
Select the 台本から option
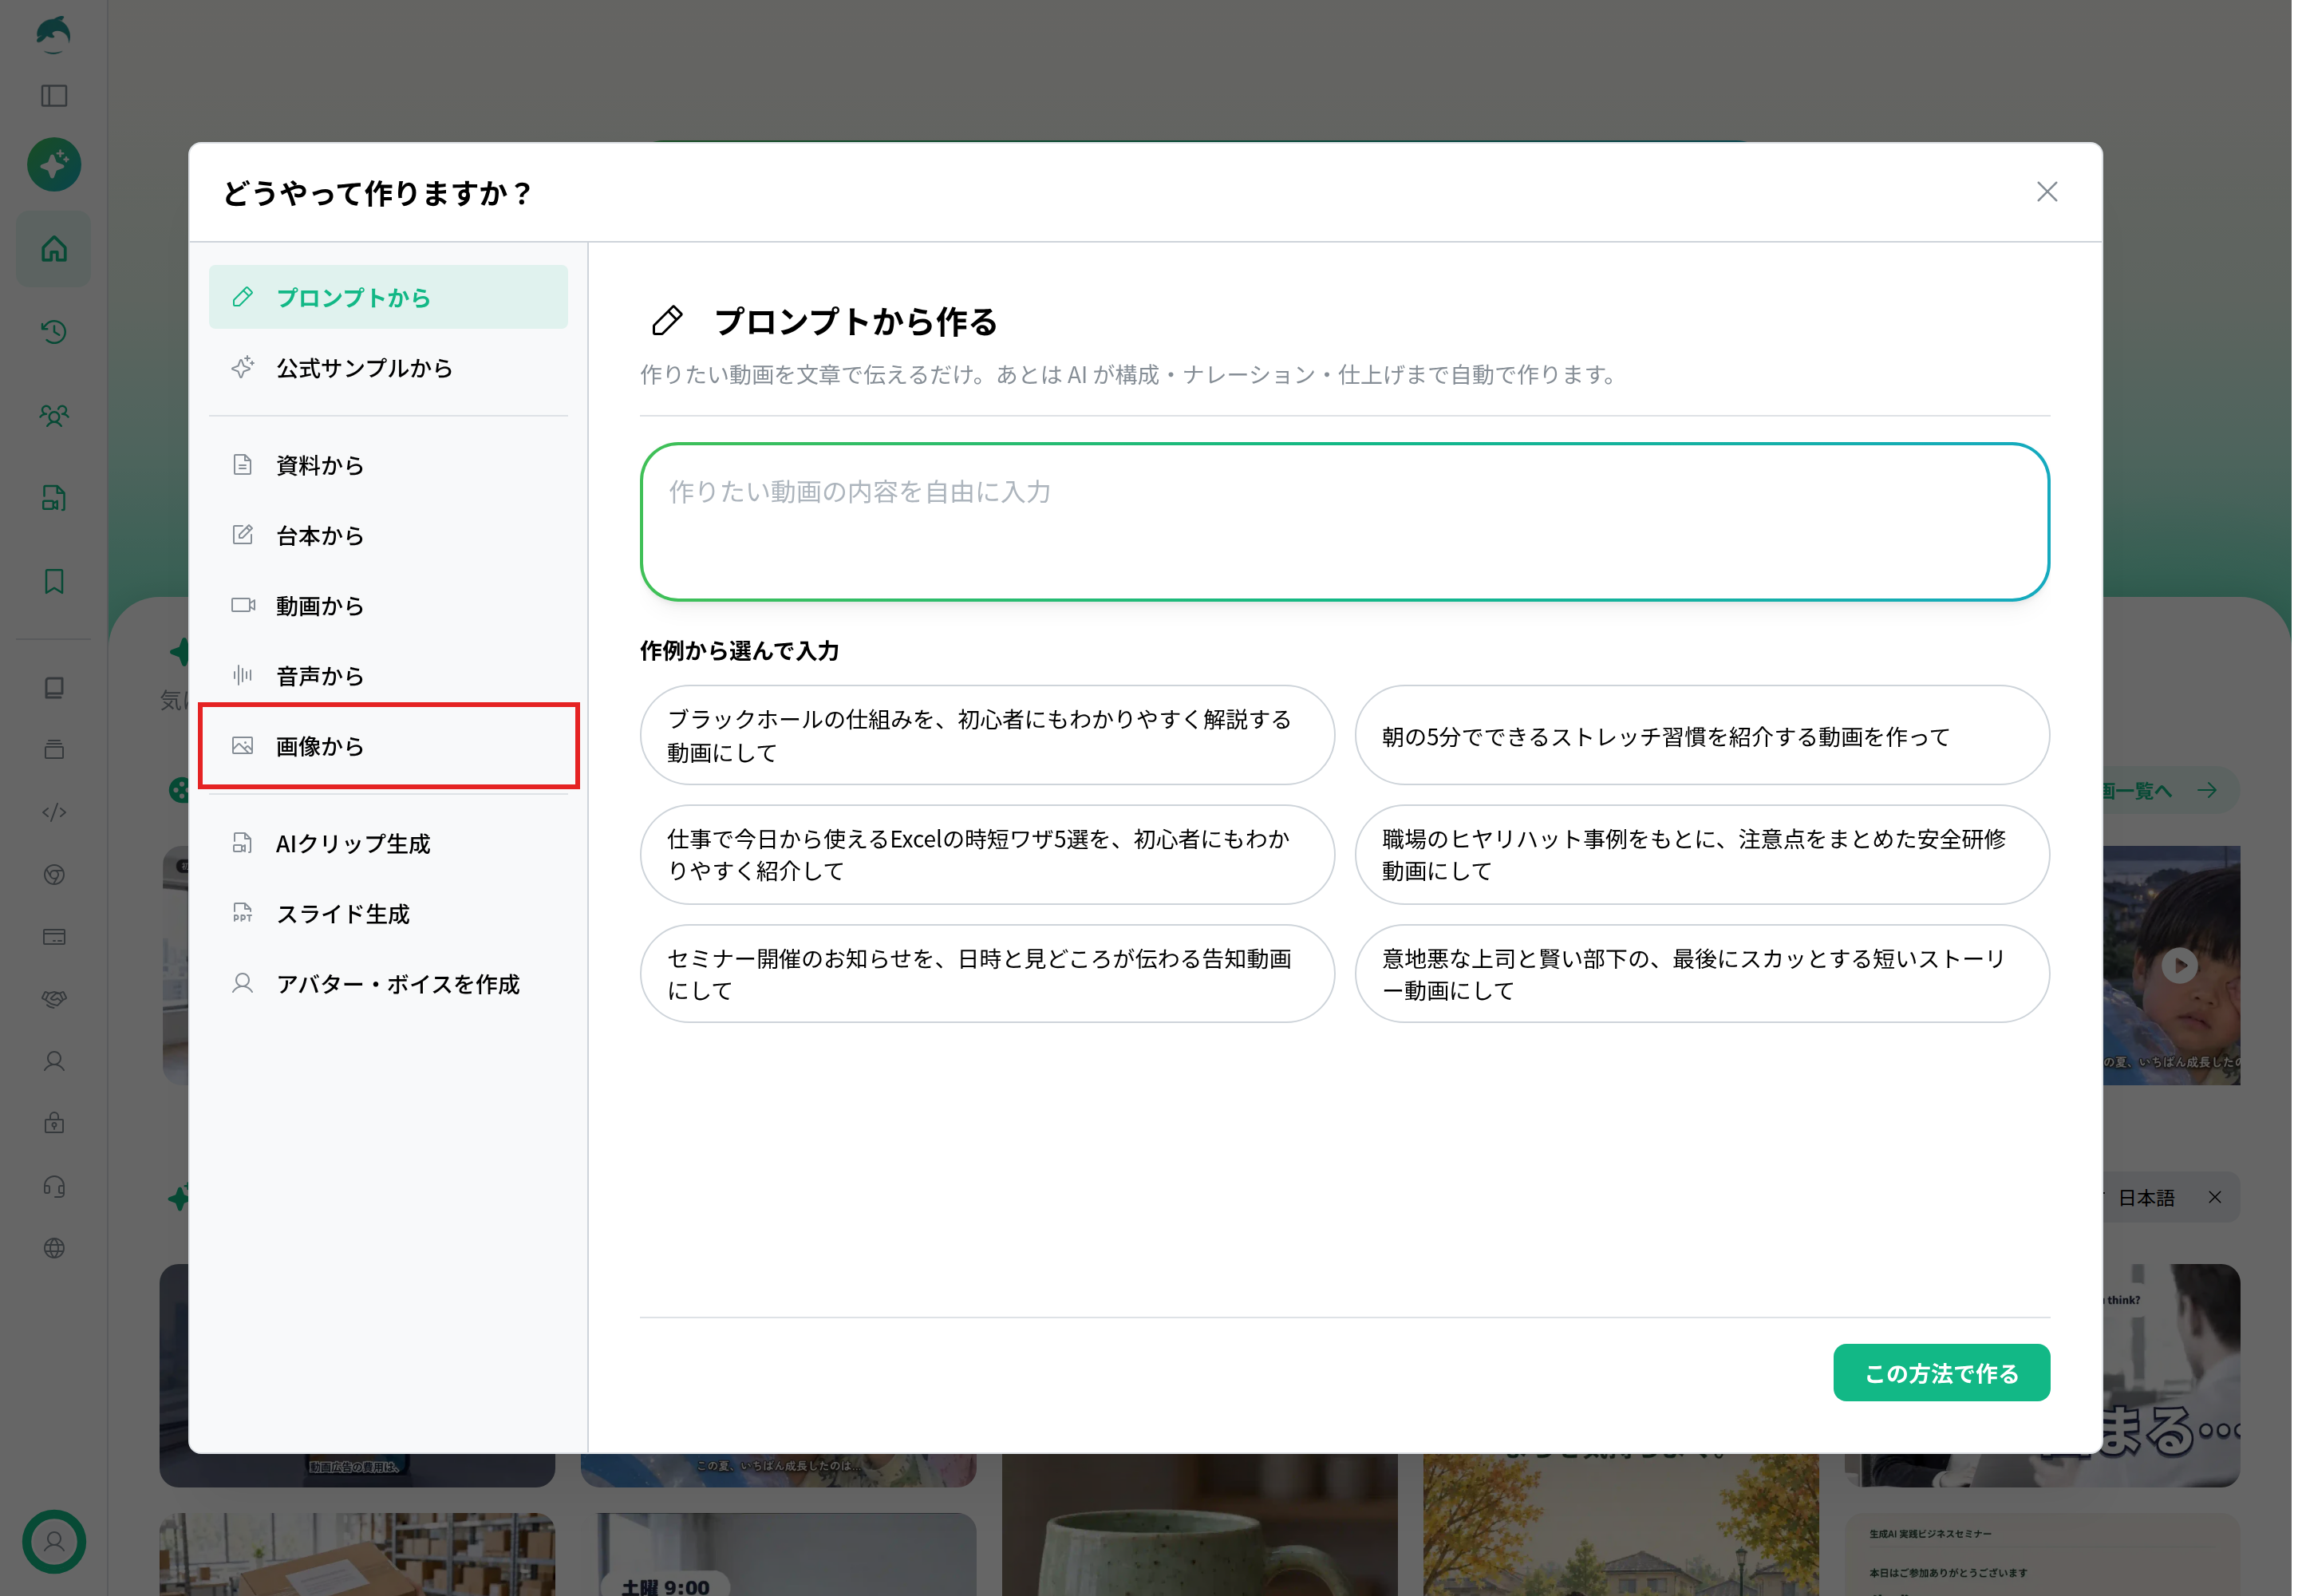coord(388,535)
